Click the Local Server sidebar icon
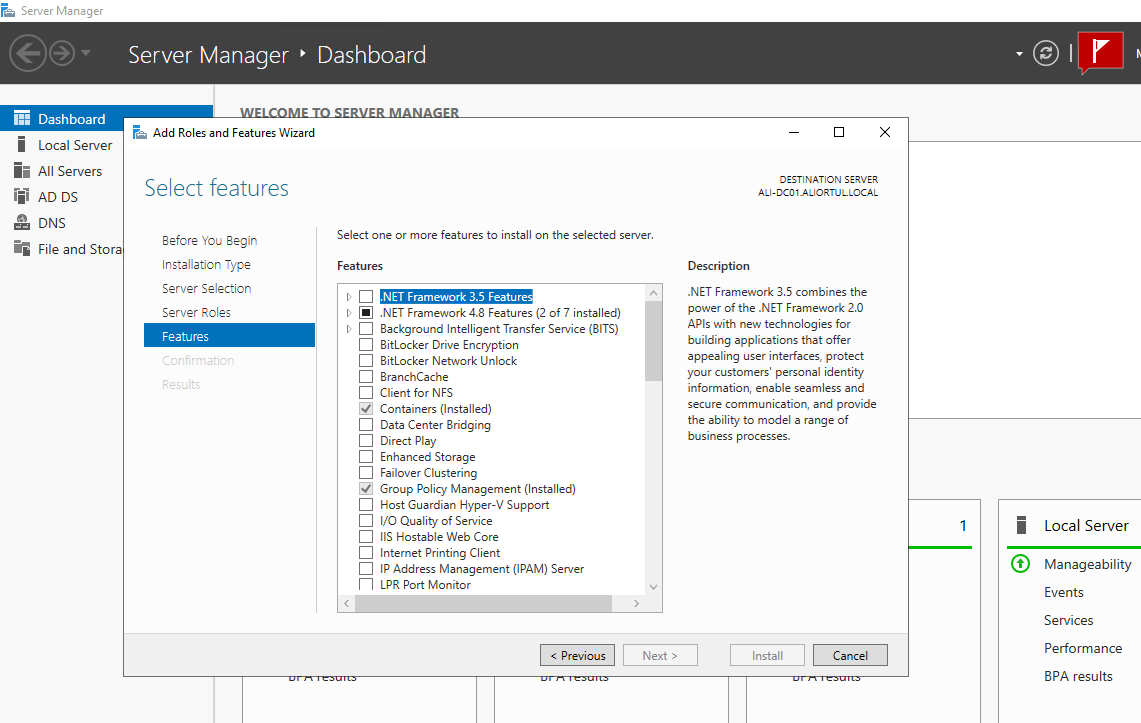Image resolution: width=1141 pixels, height=723 pixels. 22,145
